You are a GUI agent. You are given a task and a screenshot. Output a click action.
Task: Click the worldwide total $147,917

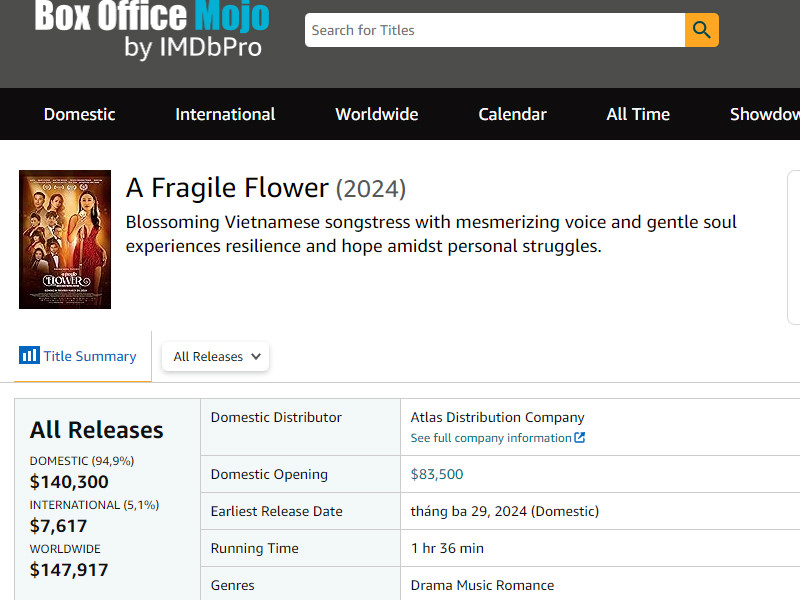[x=69, y=570]
